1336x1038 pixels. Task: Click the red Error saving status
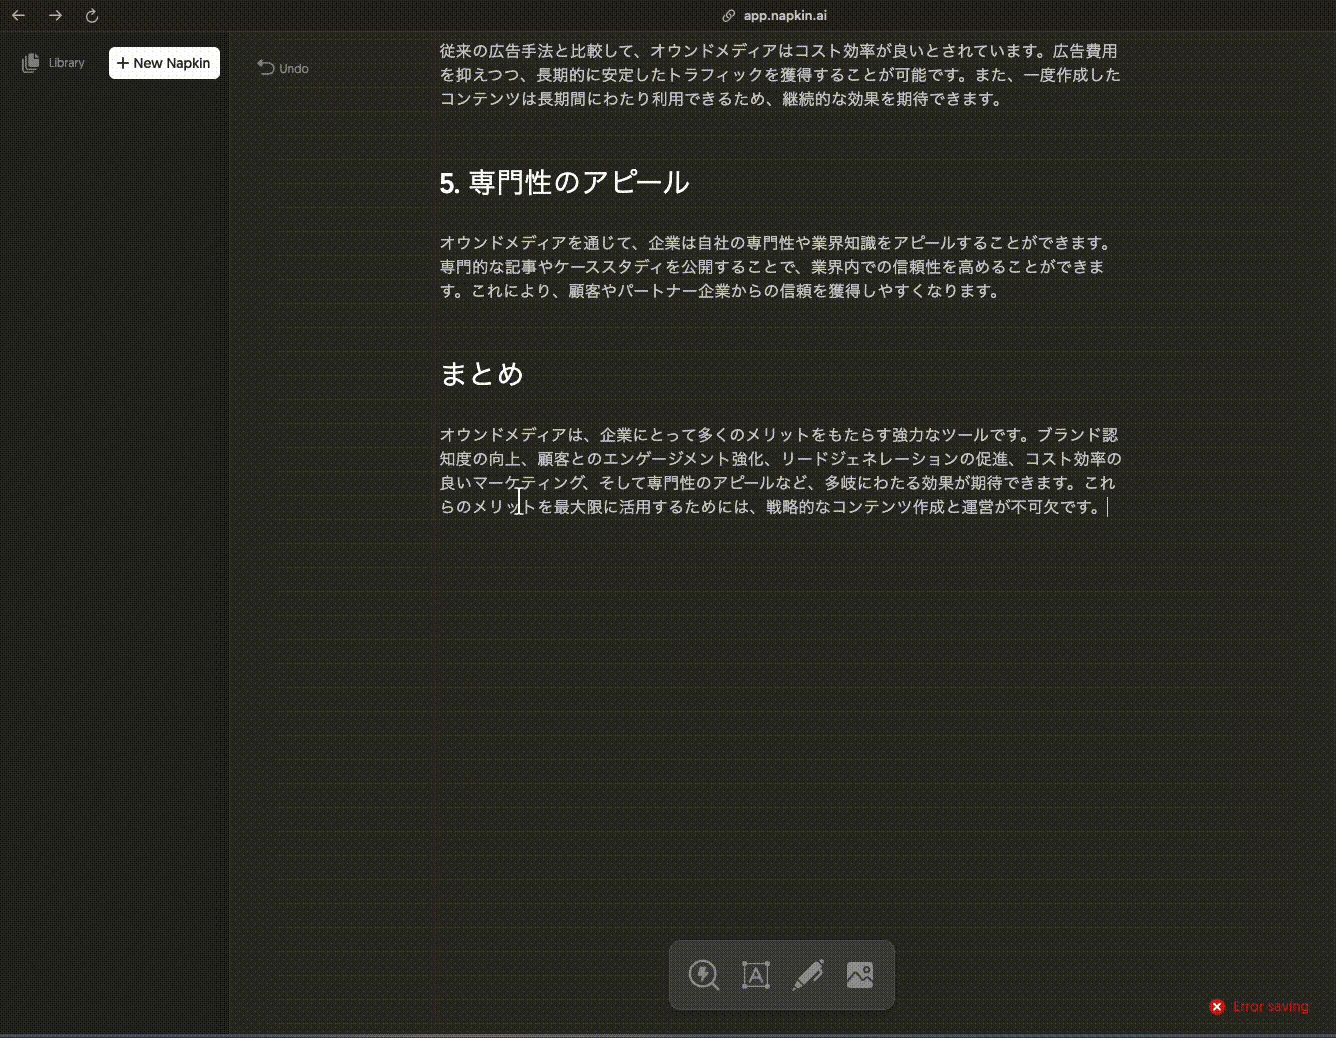[1259, 1007]
